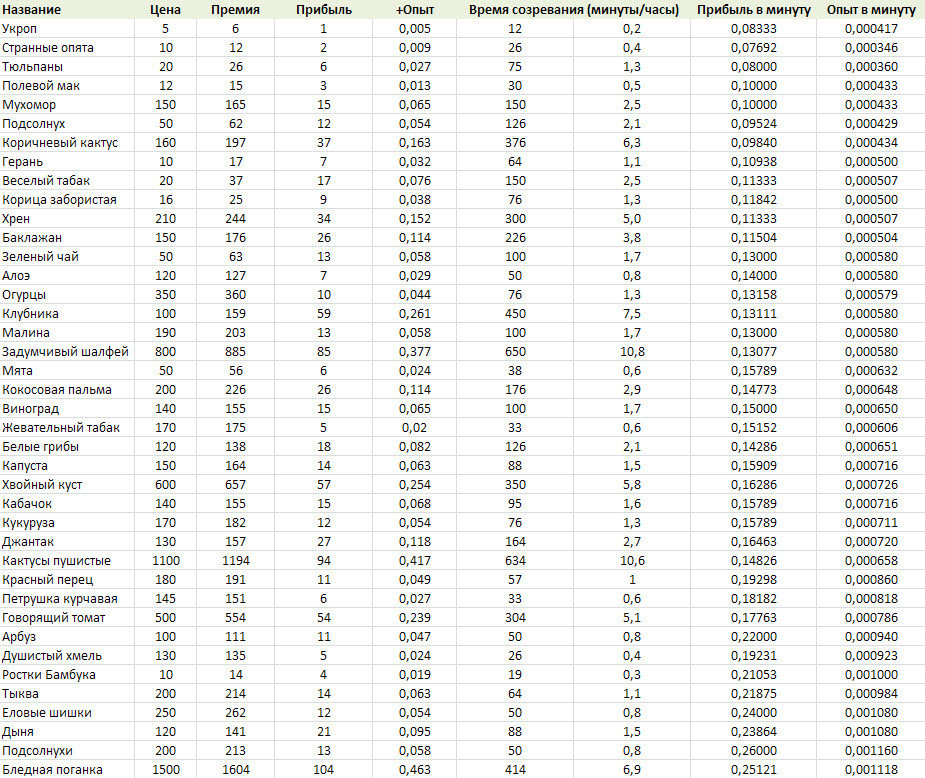The height and width of the screenshot is (778, 925).
Task: Click the 'Опыт в минуту' header
Action: [x=871, y=10]
